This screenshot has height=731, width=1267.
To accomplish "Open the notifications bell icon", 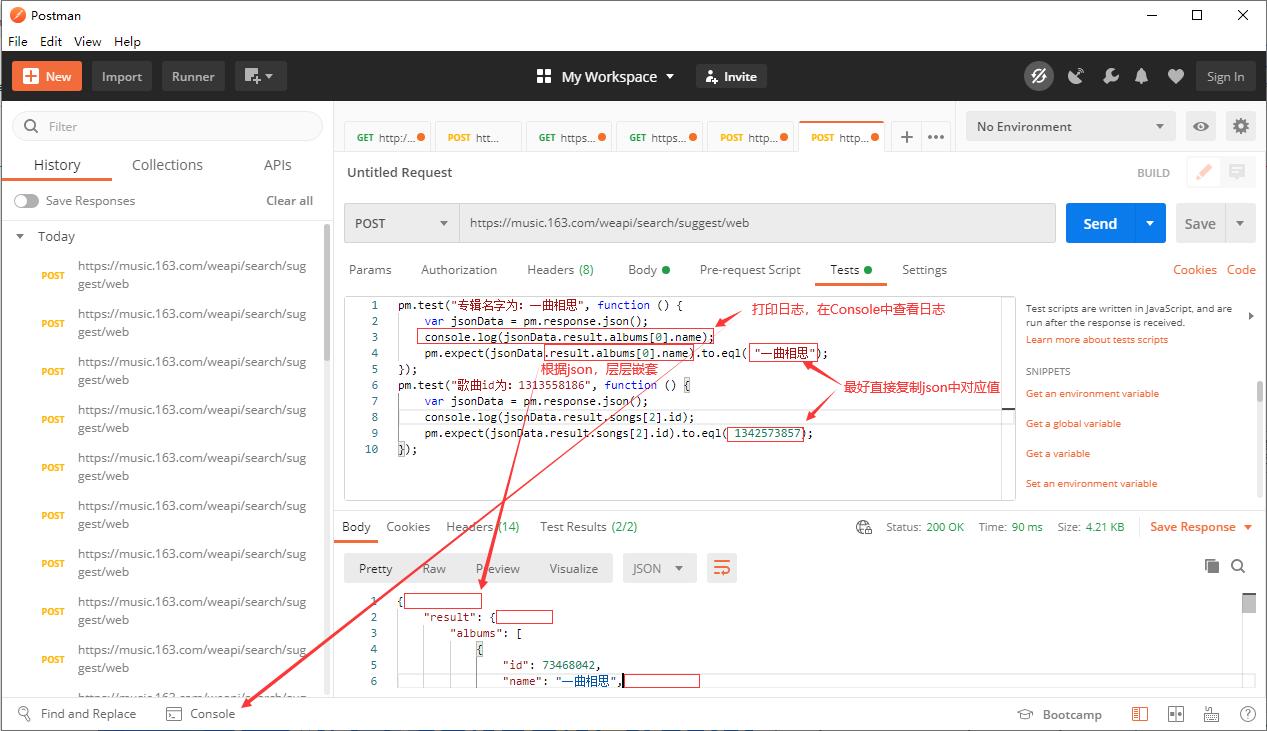I will click(1141, 77).
